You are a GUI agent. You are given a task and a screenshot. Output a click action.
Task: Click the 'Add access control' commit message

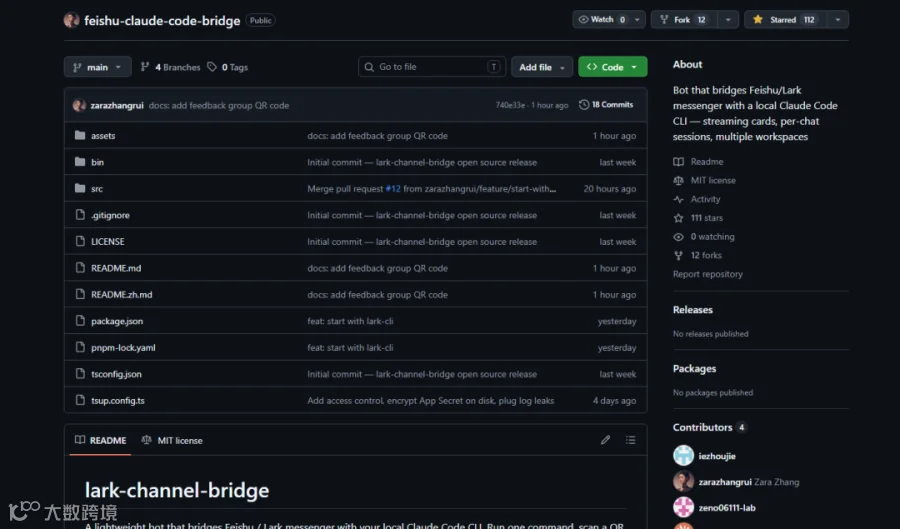(430, 400)
